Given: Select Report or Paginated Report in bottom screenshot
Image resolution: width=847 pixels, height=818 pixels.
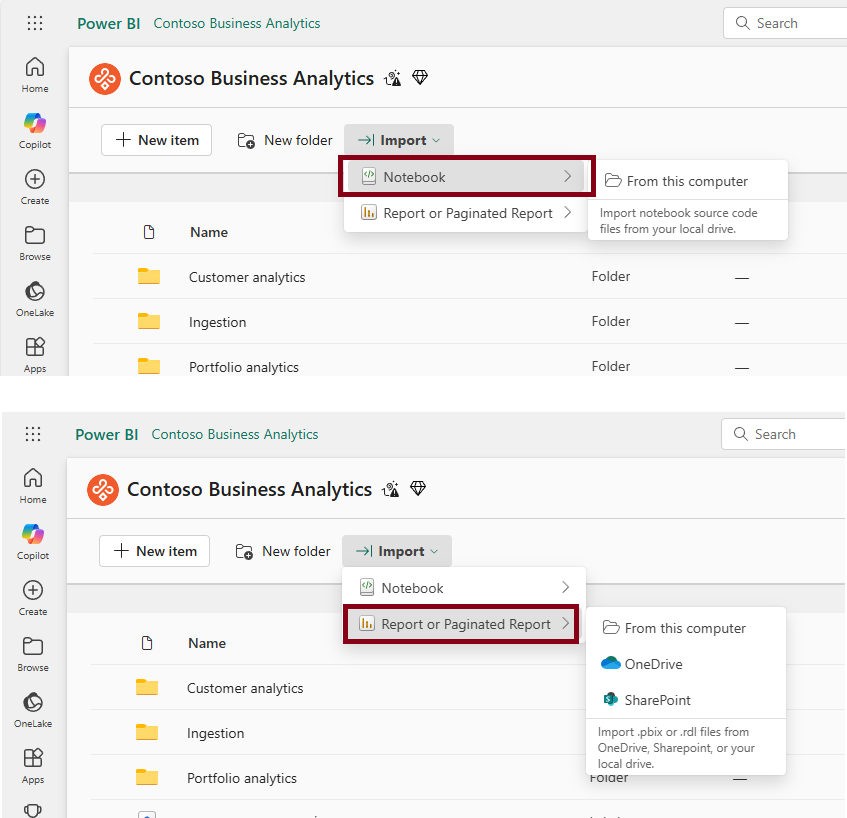Looking at the screenshot, I should (x=464, y=624).
